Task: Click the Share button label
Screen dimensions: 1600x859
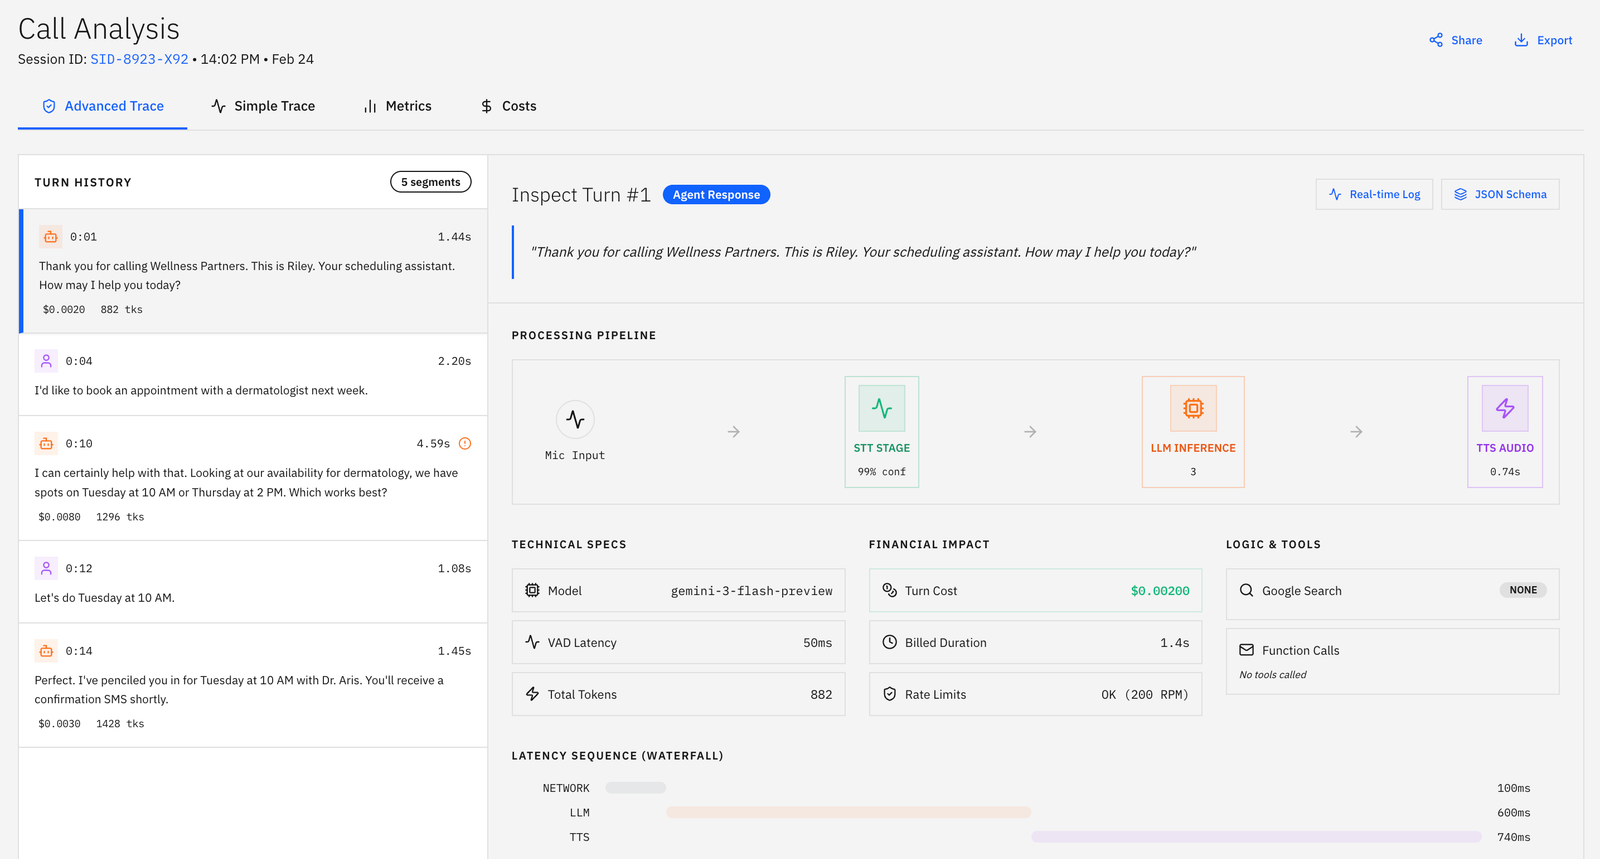Action: 1467,40
